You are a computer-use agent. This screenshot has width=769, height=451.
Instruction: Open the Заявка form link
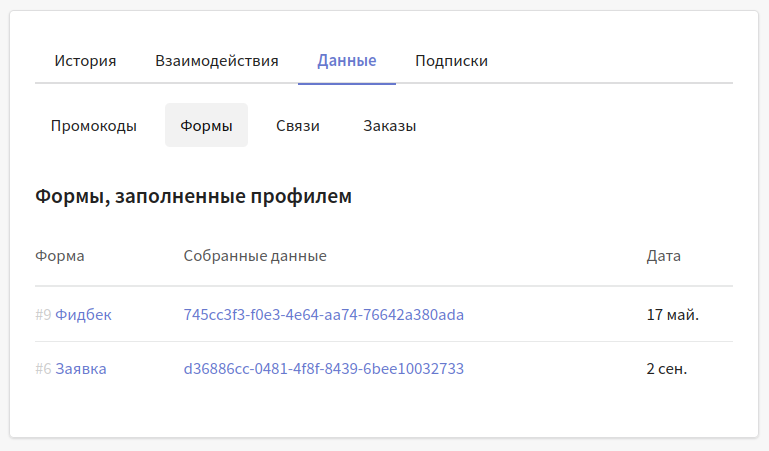[80, 369]
